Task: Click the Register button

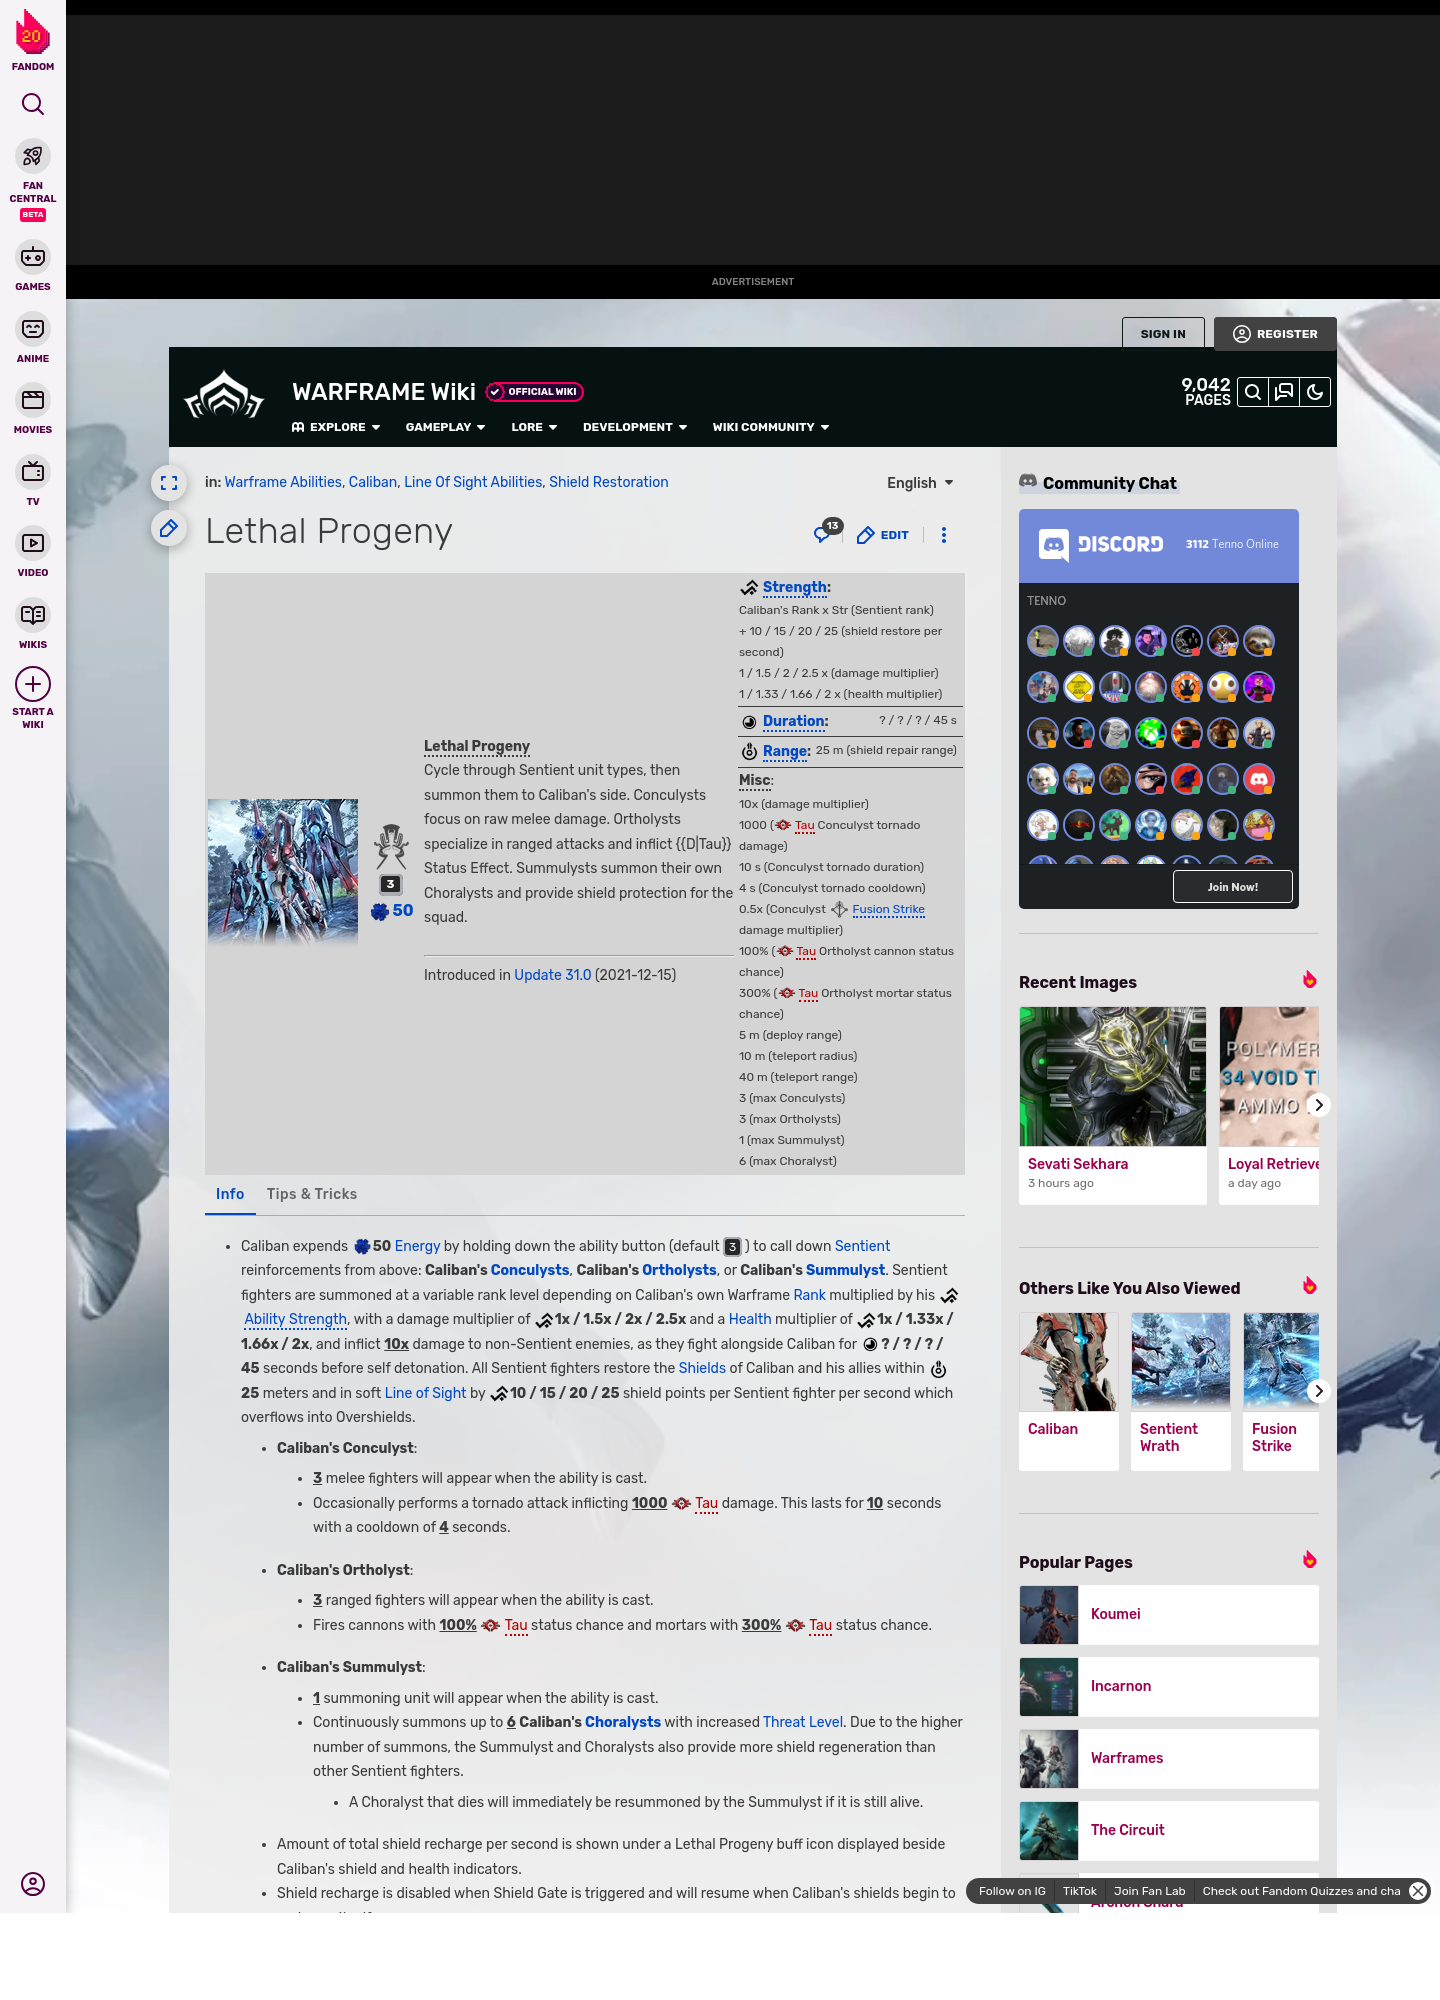Action: (x=1275, y=334)
